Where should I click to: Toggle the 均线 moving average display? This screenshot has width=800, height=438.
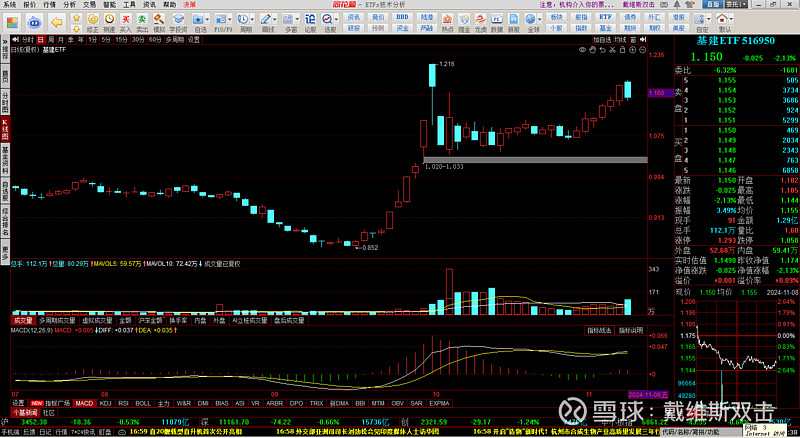click(x=620, y=39)
